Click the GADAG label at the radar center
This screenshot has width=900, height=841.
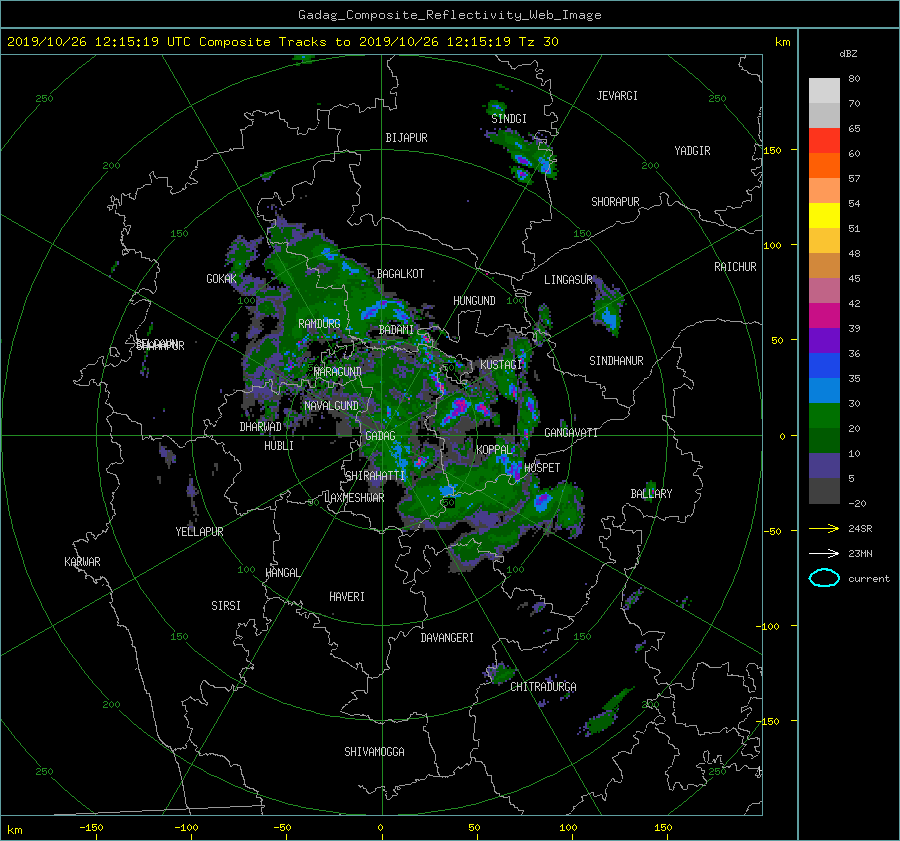pyautogui.click(x=380, y=436)
